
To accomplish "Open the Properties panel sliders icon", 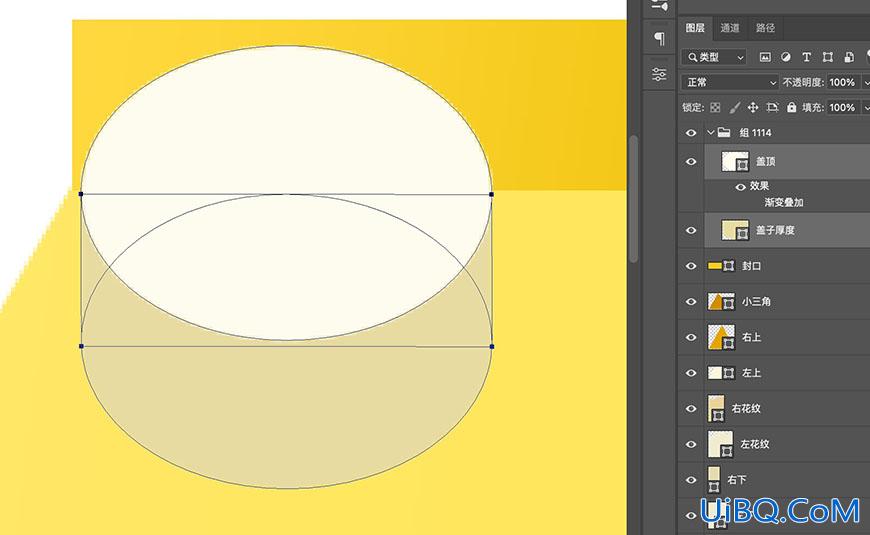I will (x=659, y=74).
